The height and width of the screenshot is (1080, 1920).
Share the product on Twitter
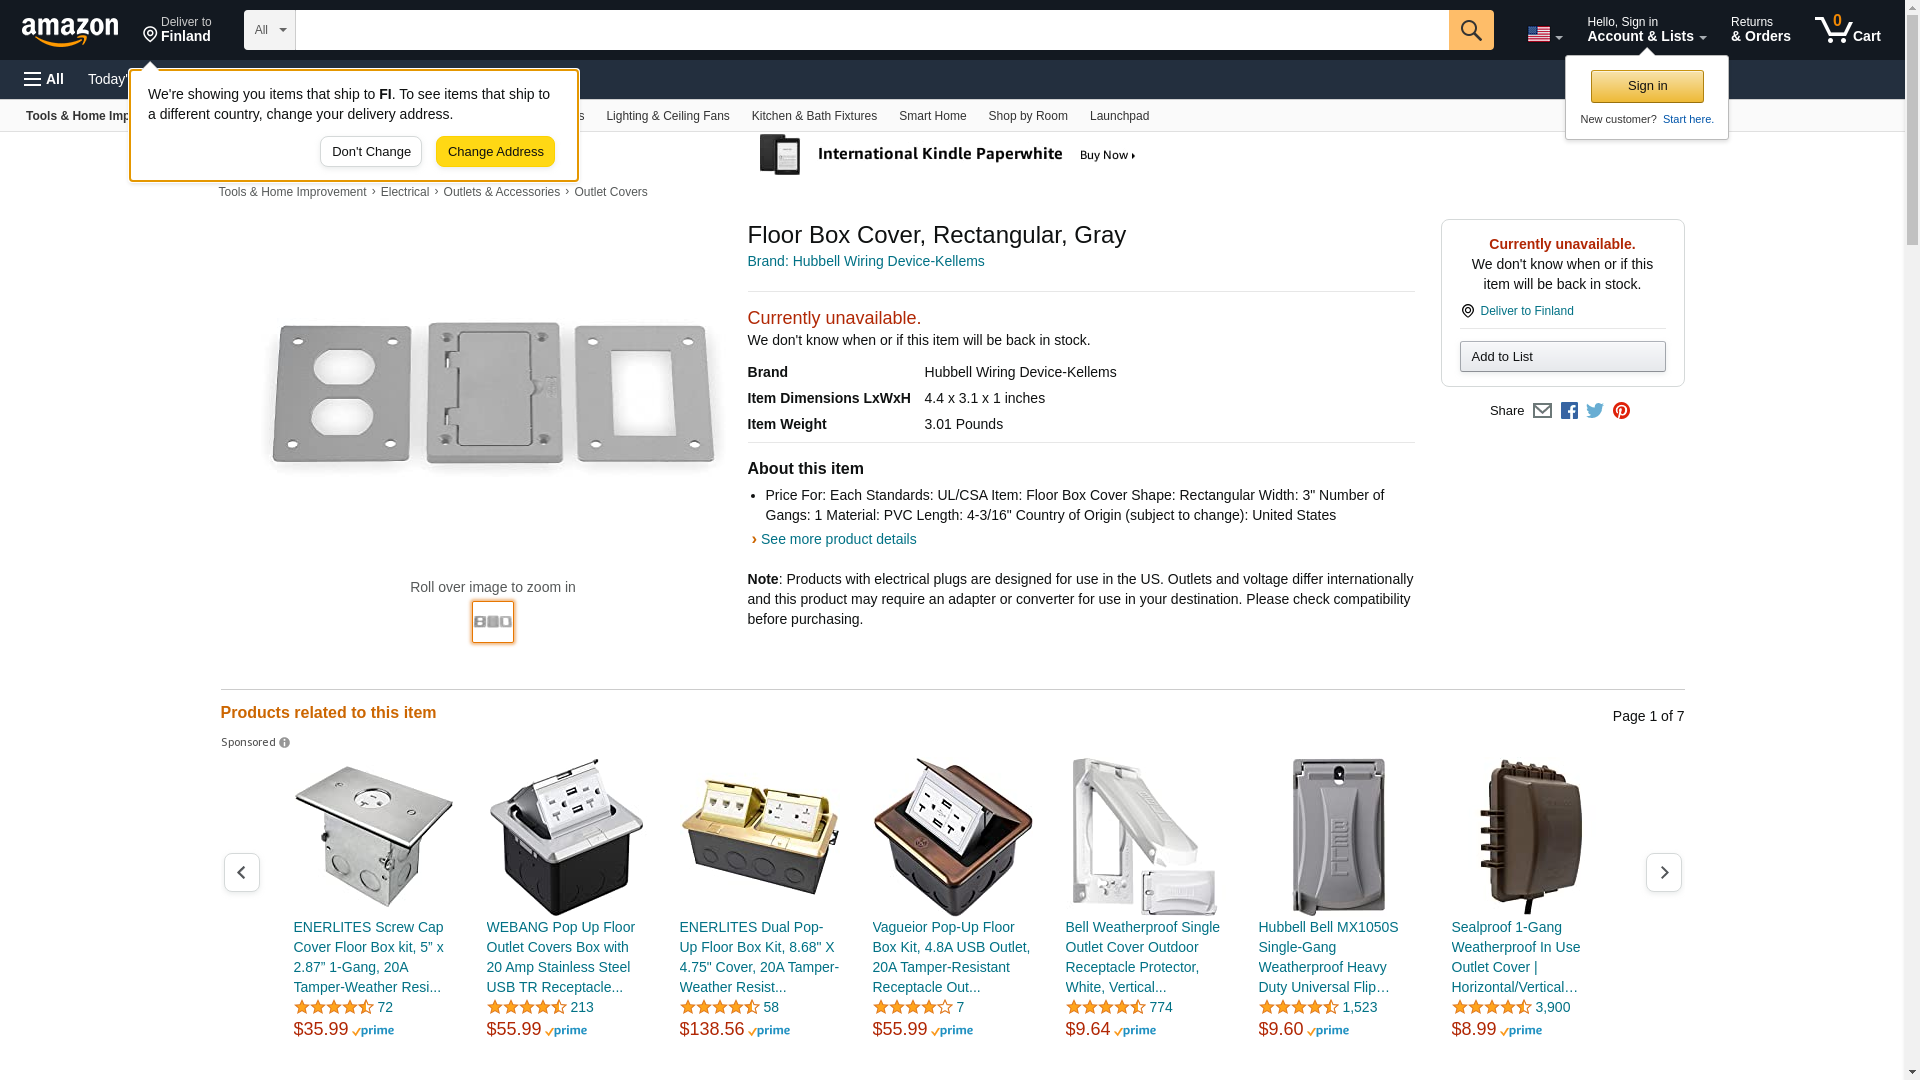pos(1595,411)
